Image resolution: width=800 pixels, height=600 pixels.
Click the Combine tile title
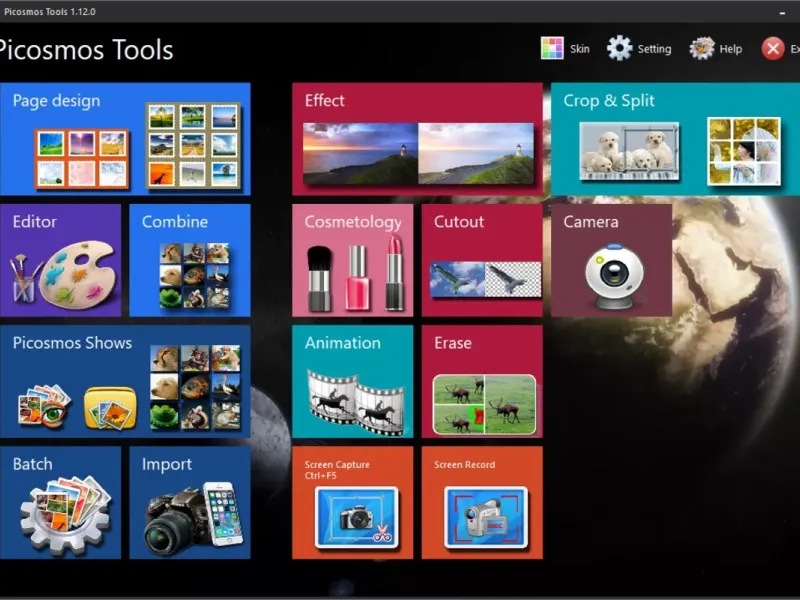[175, 221]
